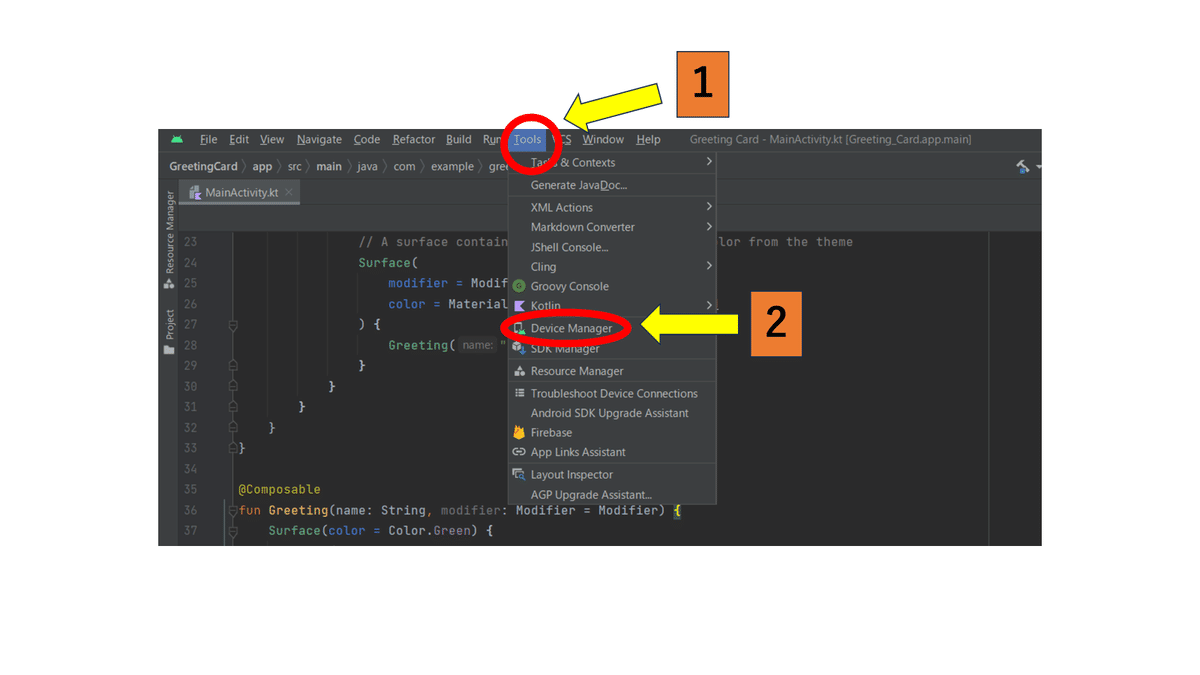The height and width of the screenshot is (675, 1200).
Task: Select the com breadcrumb segment
Action: point(404,167)
